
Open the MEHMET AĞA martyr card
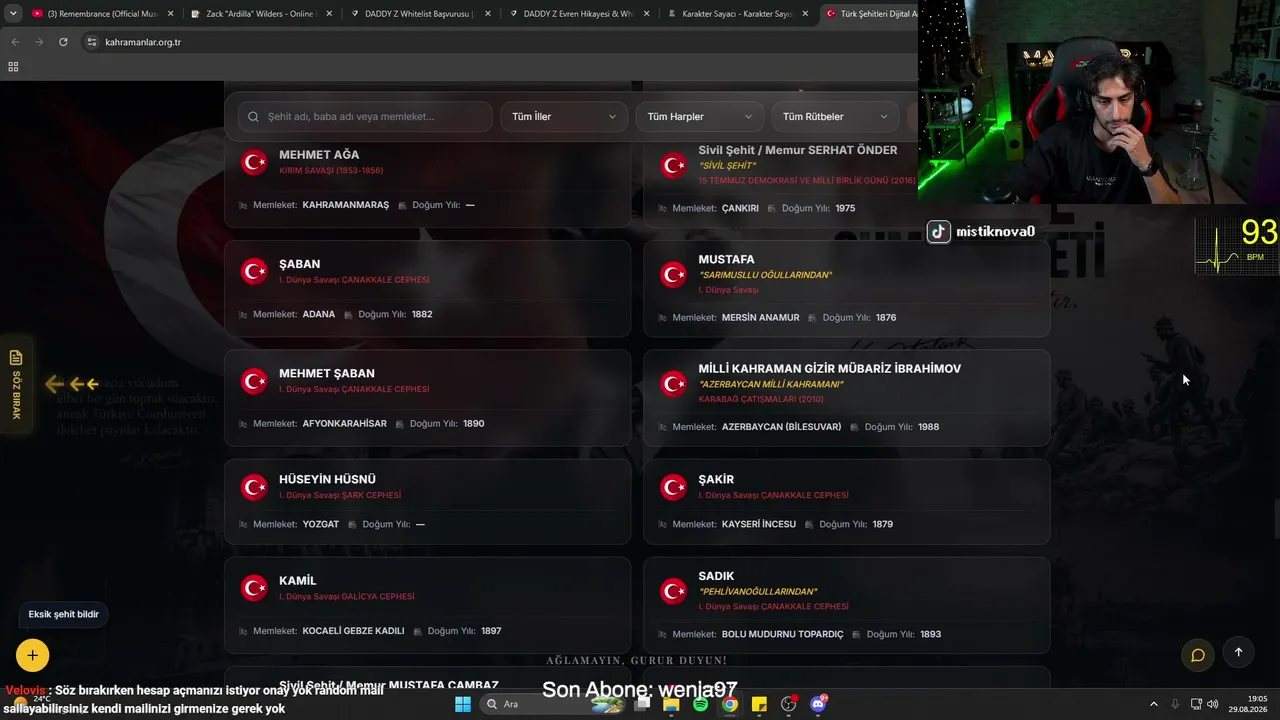click(428, 183)
